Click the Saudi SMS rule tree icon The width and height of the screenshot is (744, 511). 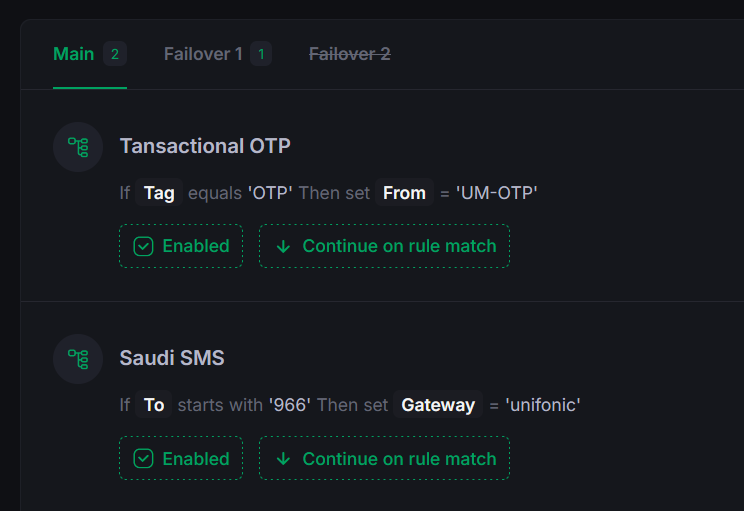(x=78, y=359)
